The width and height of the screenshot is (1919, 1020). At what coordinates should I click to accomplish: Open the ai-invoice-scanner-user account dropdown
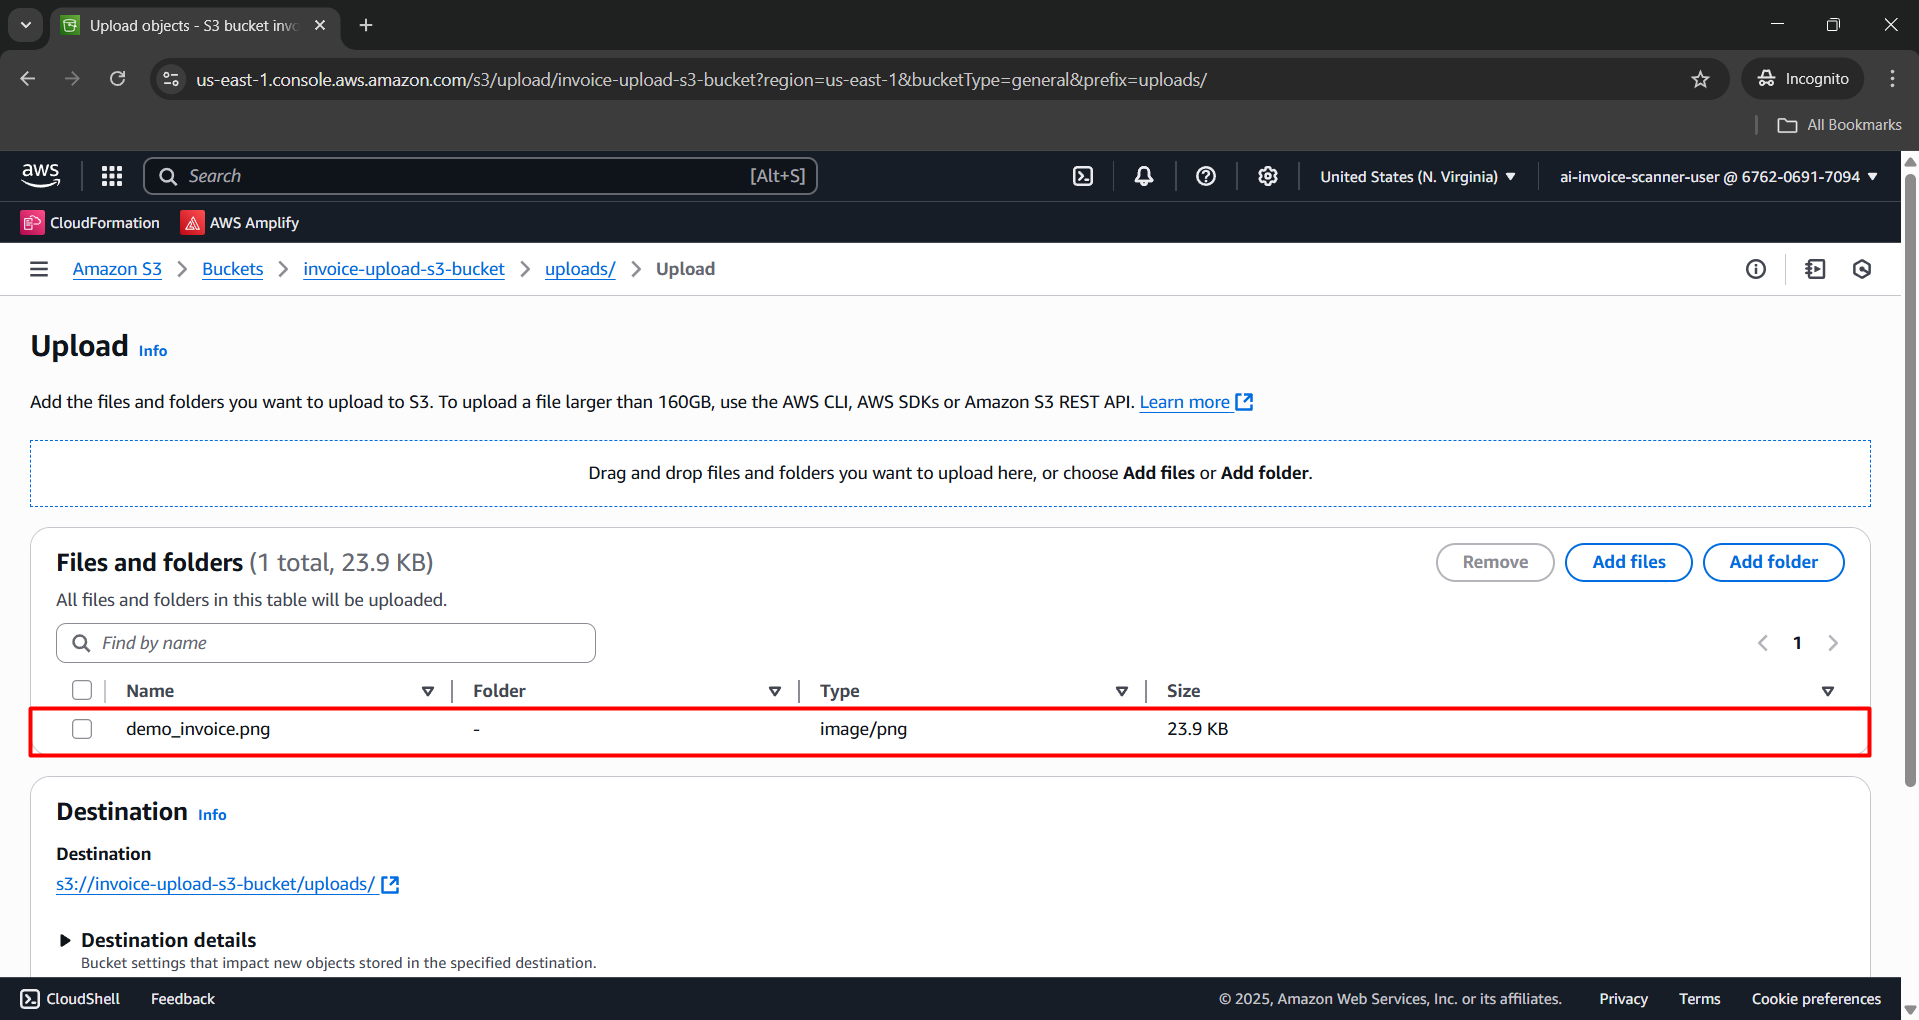[1718, 177]
